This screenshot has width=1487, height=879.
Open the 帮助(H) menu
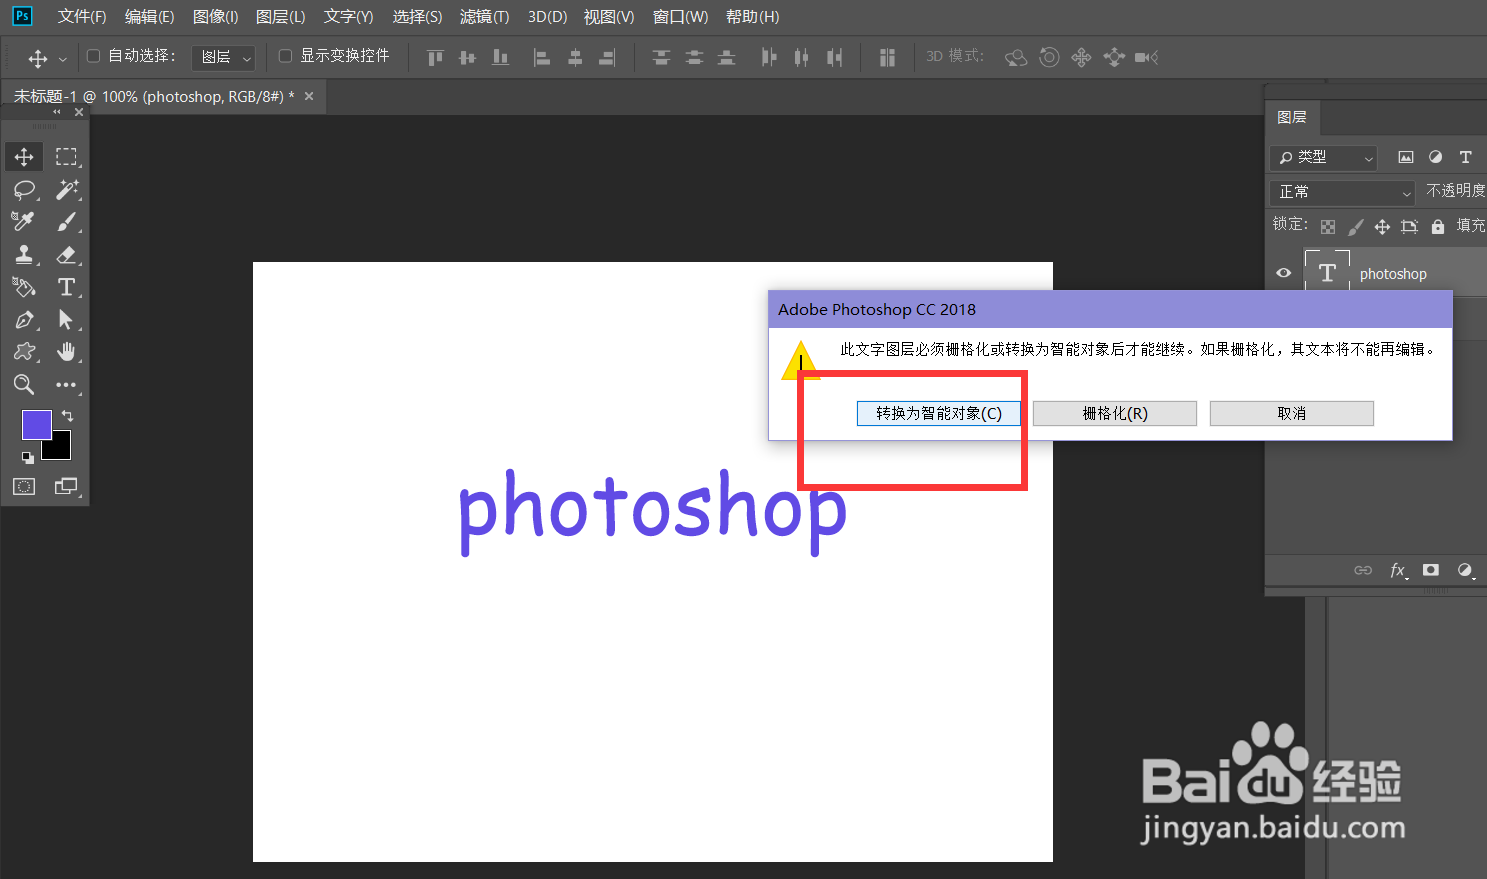[753, 17]
